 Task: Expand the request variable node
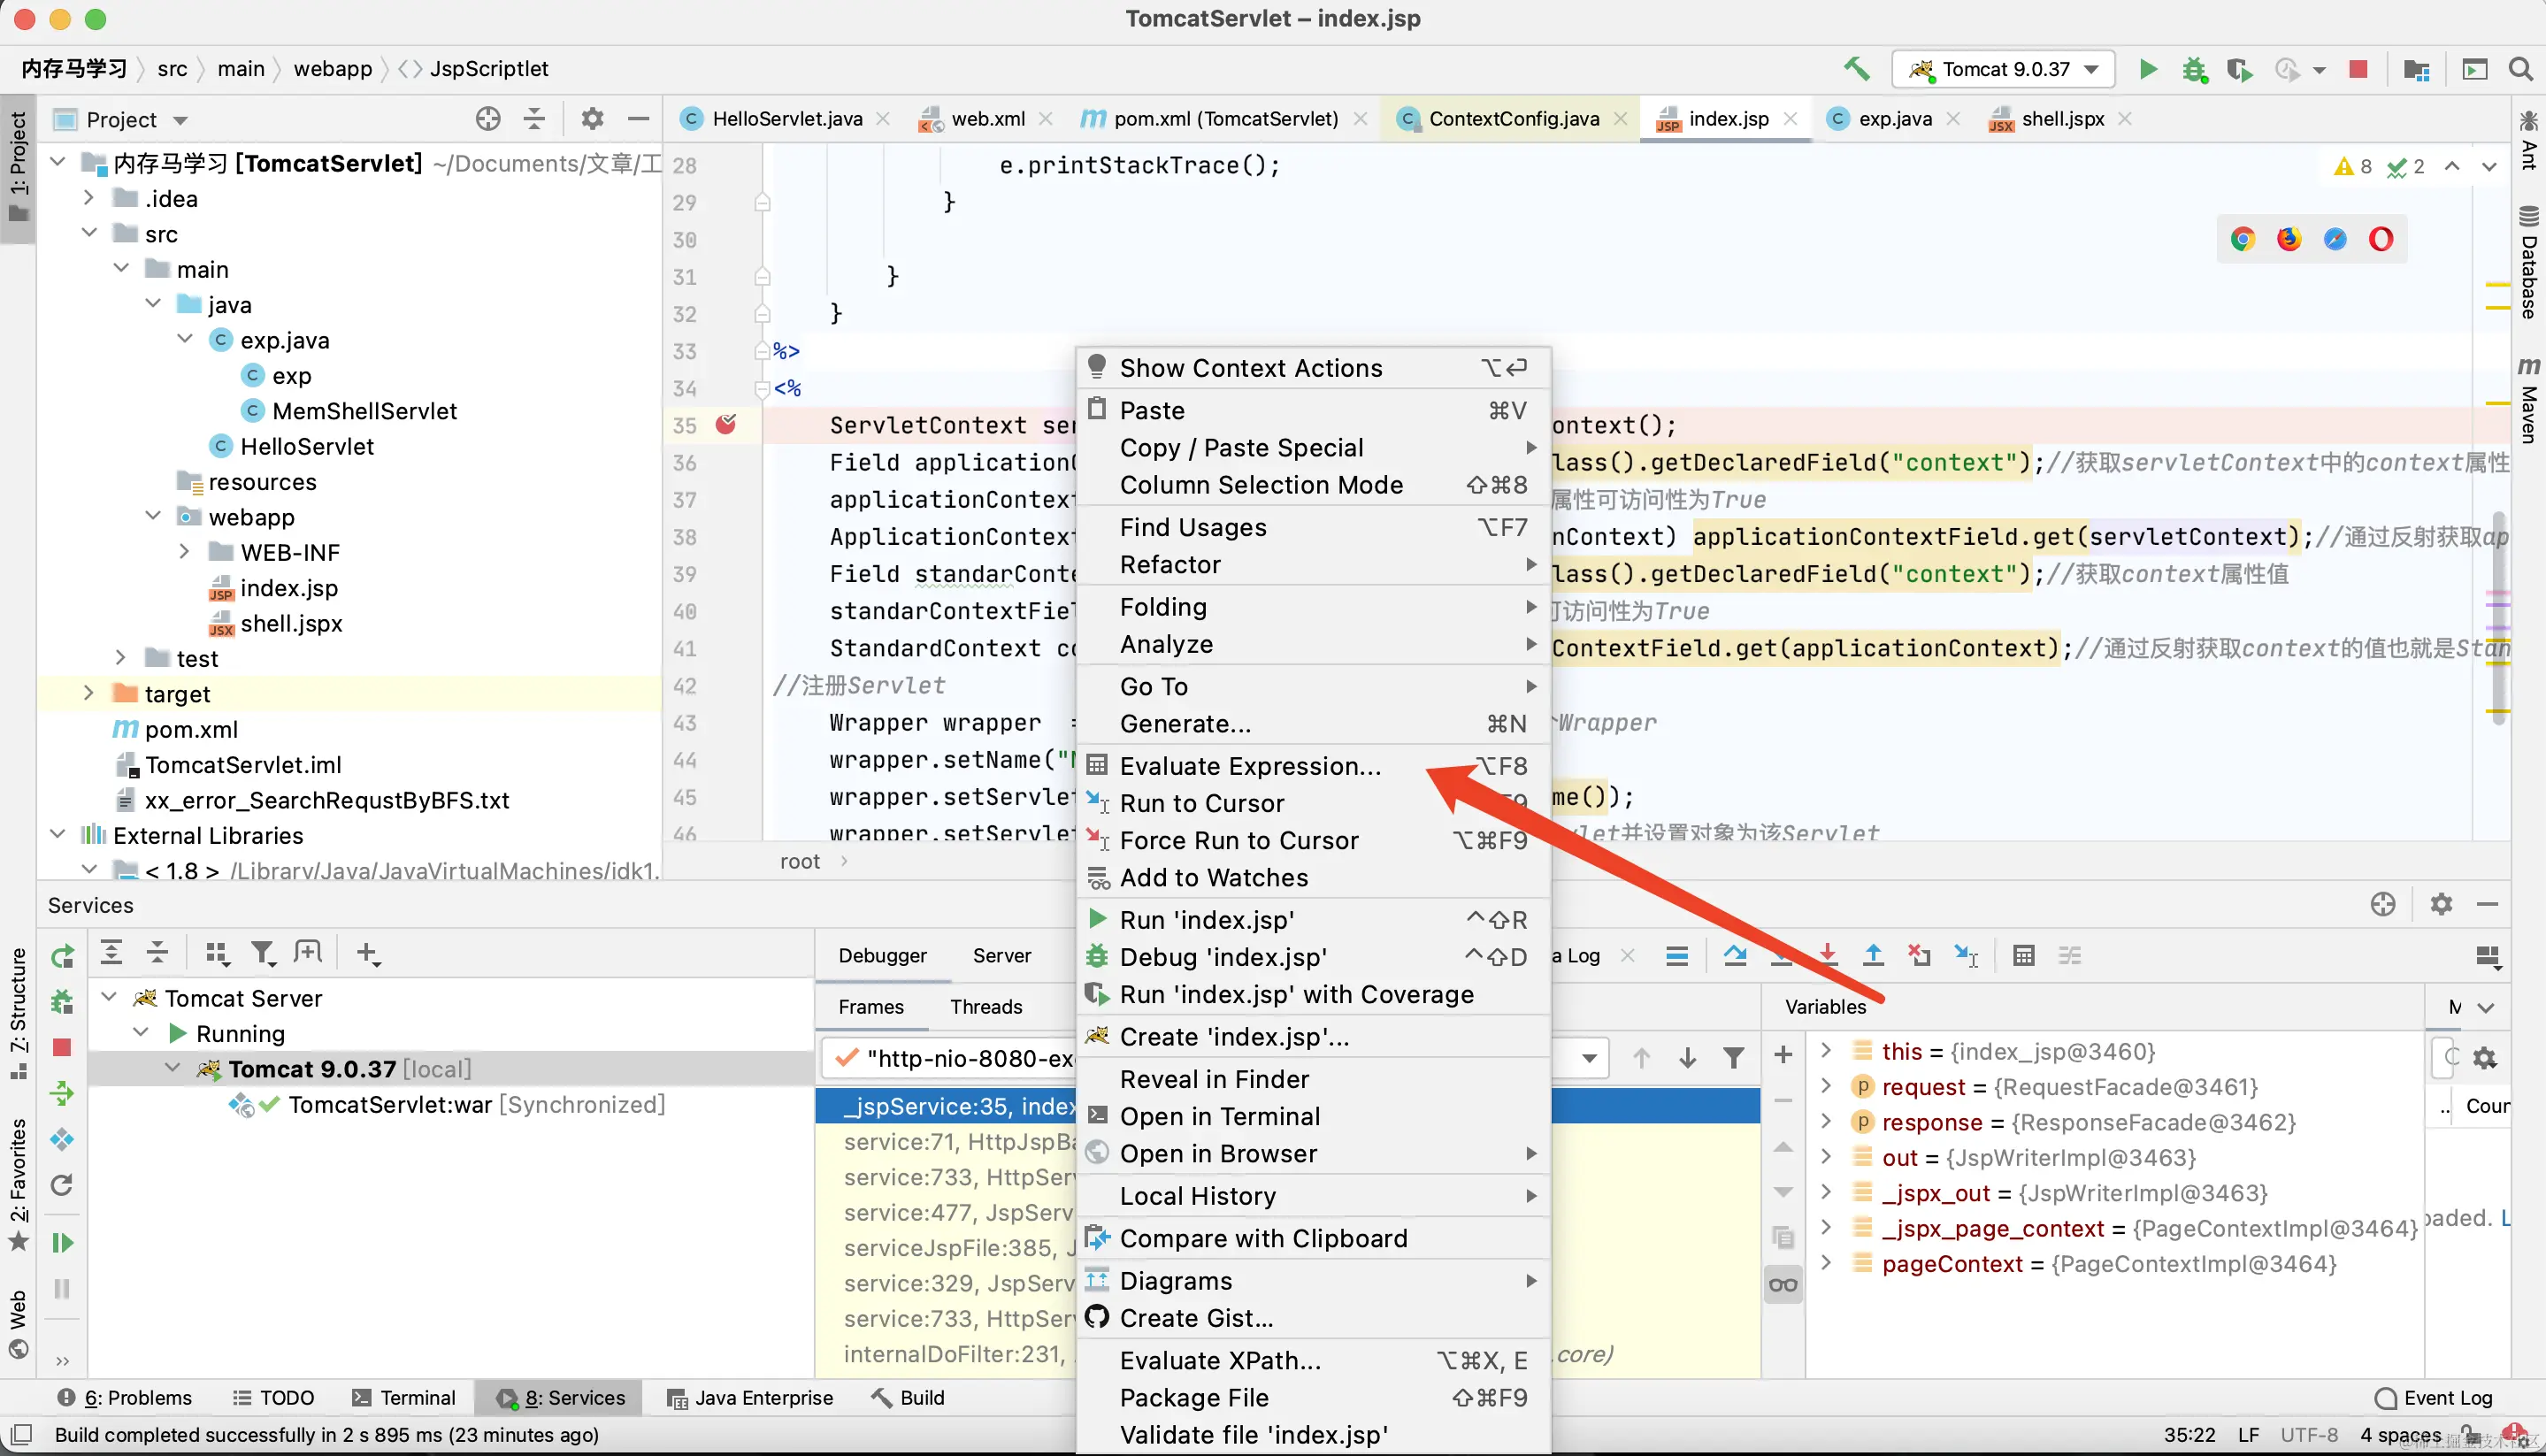coord(1826,1087)
